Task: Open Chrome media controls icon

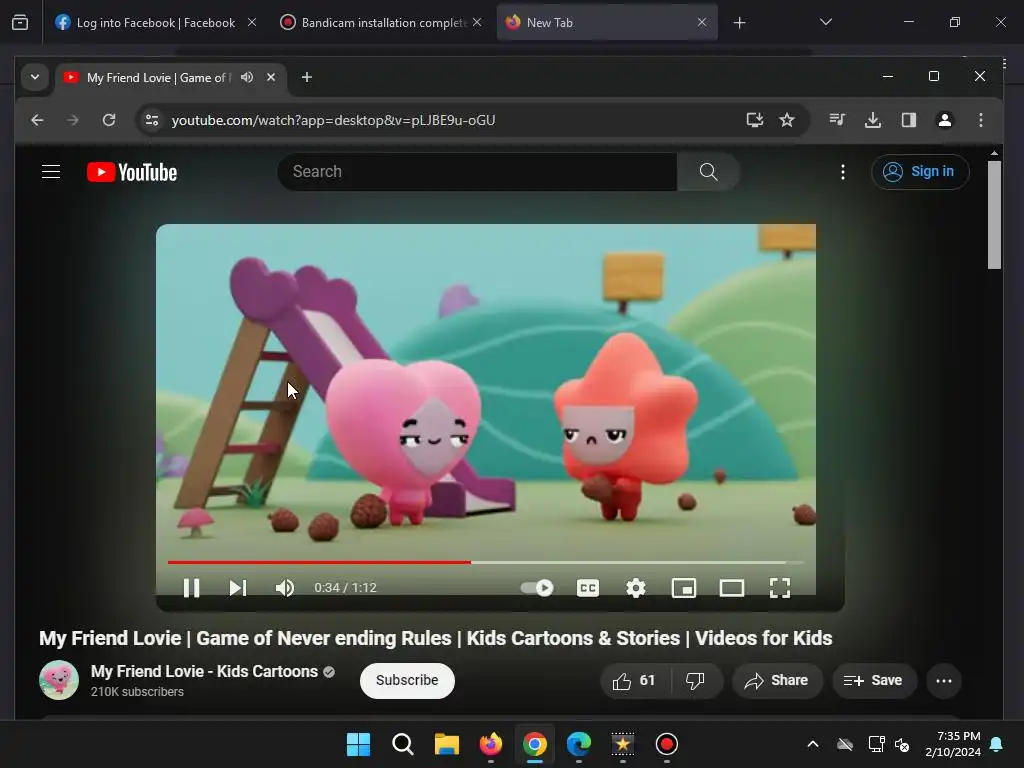Action: click(837, 120)
